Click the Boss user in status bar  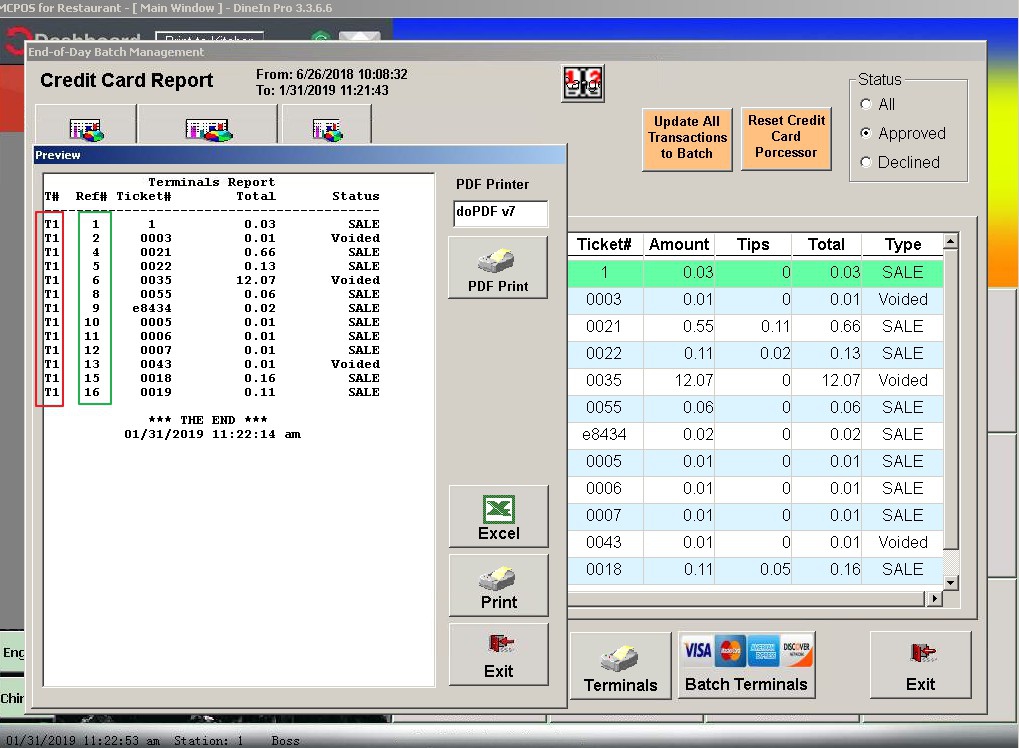click(285, 741)
